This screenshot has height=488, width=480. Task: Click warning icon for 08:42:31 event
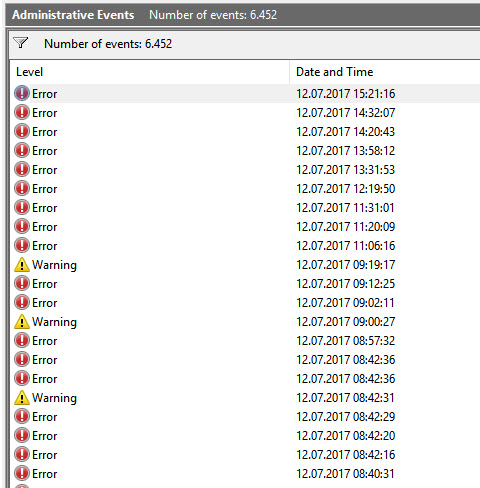tap(22, 398)
